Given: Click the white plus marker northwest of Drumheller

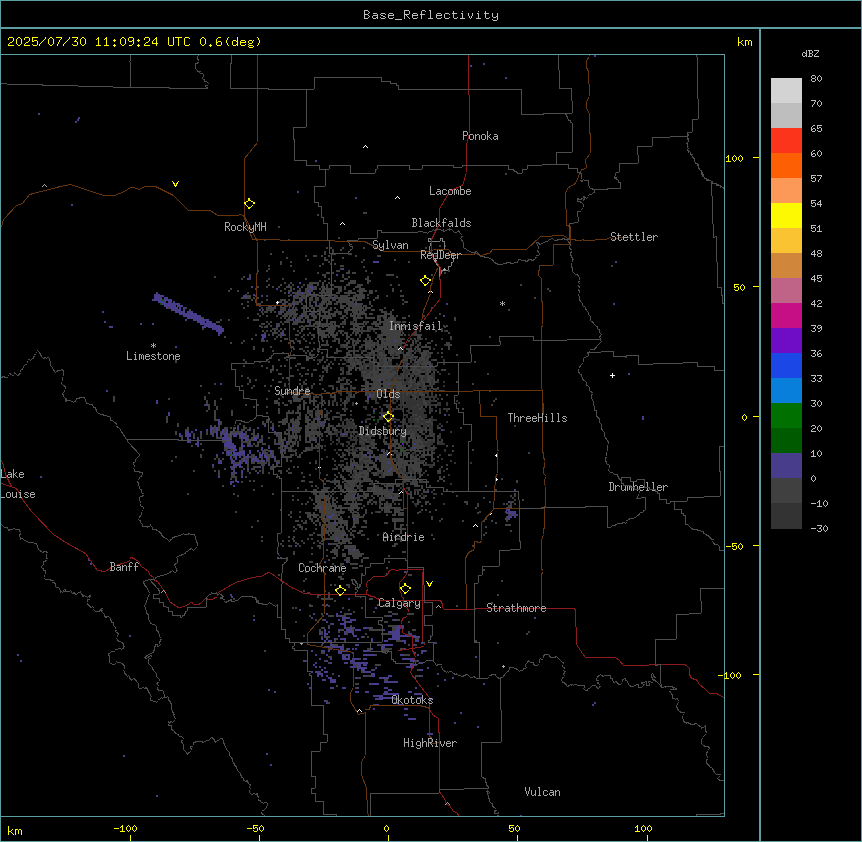Looking at the screenshot, I should (x=612, y=375).
